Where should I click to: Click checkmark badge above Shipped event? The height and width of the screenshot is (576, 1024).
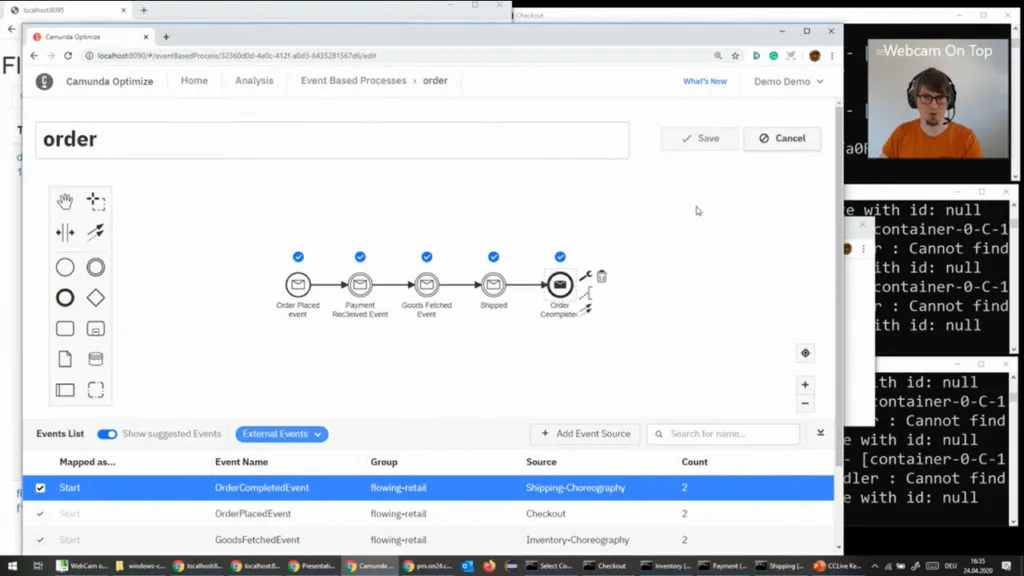pos(493,257)
